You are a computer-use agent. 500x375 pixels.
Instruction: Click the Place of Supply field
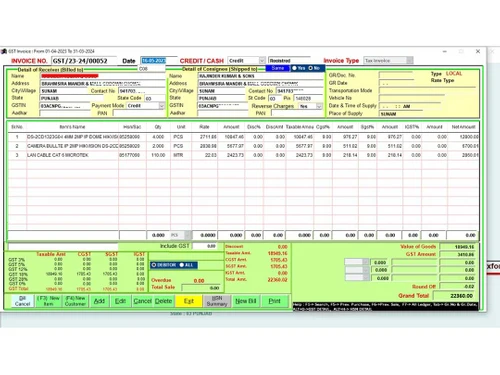(401, 114)
